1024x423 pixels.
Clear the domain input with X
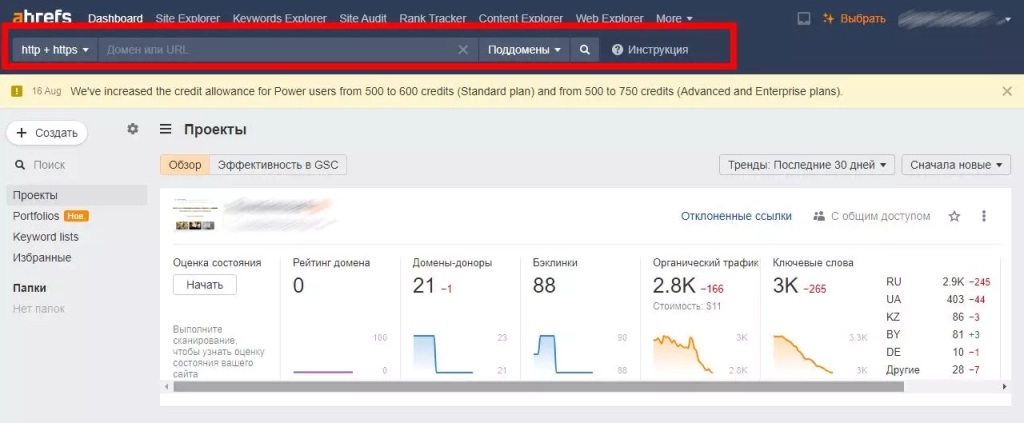pyautogui.click(x=463, y=50)
